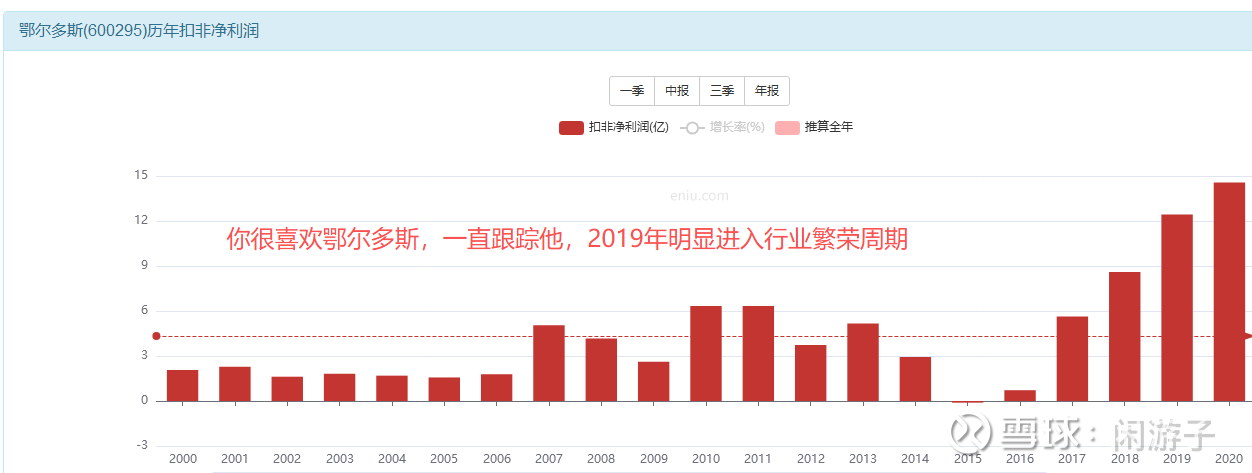Click the 2010 x-axis year label
Screen dimensions: 1252x473
tap(706, 459)
